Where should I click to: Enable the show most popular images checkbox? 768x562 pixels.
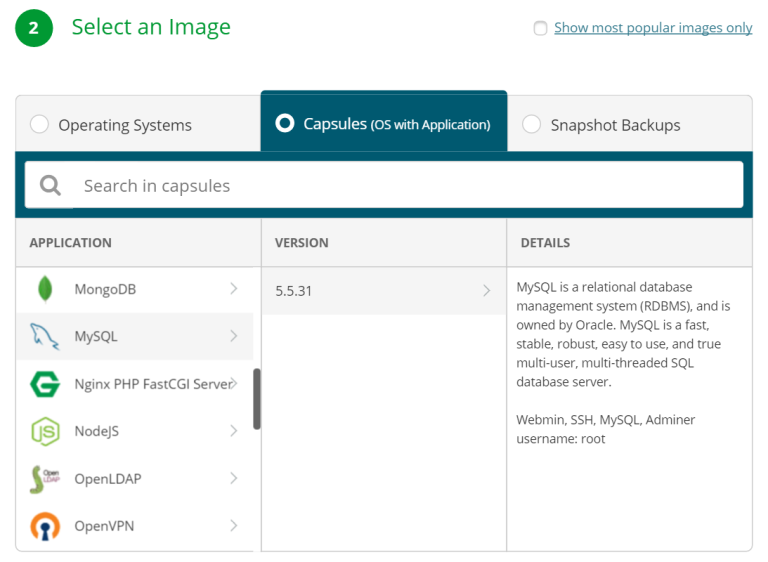coord(541,28)
